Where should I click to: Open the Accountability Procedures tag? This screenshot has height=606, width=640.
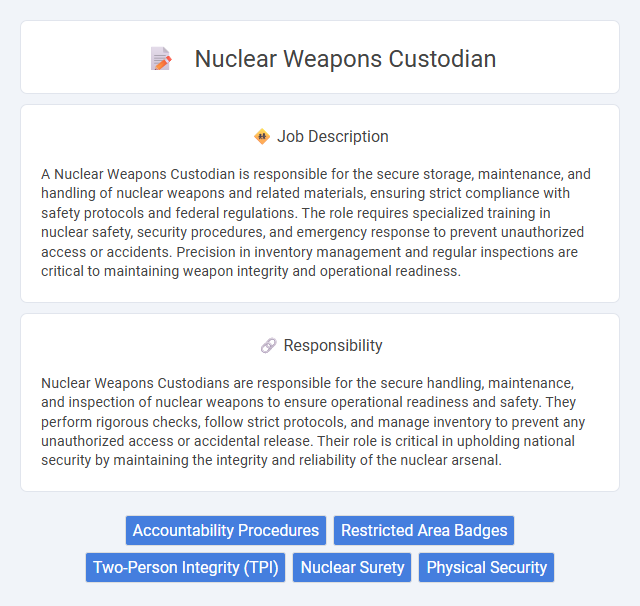tap(226, 531)
